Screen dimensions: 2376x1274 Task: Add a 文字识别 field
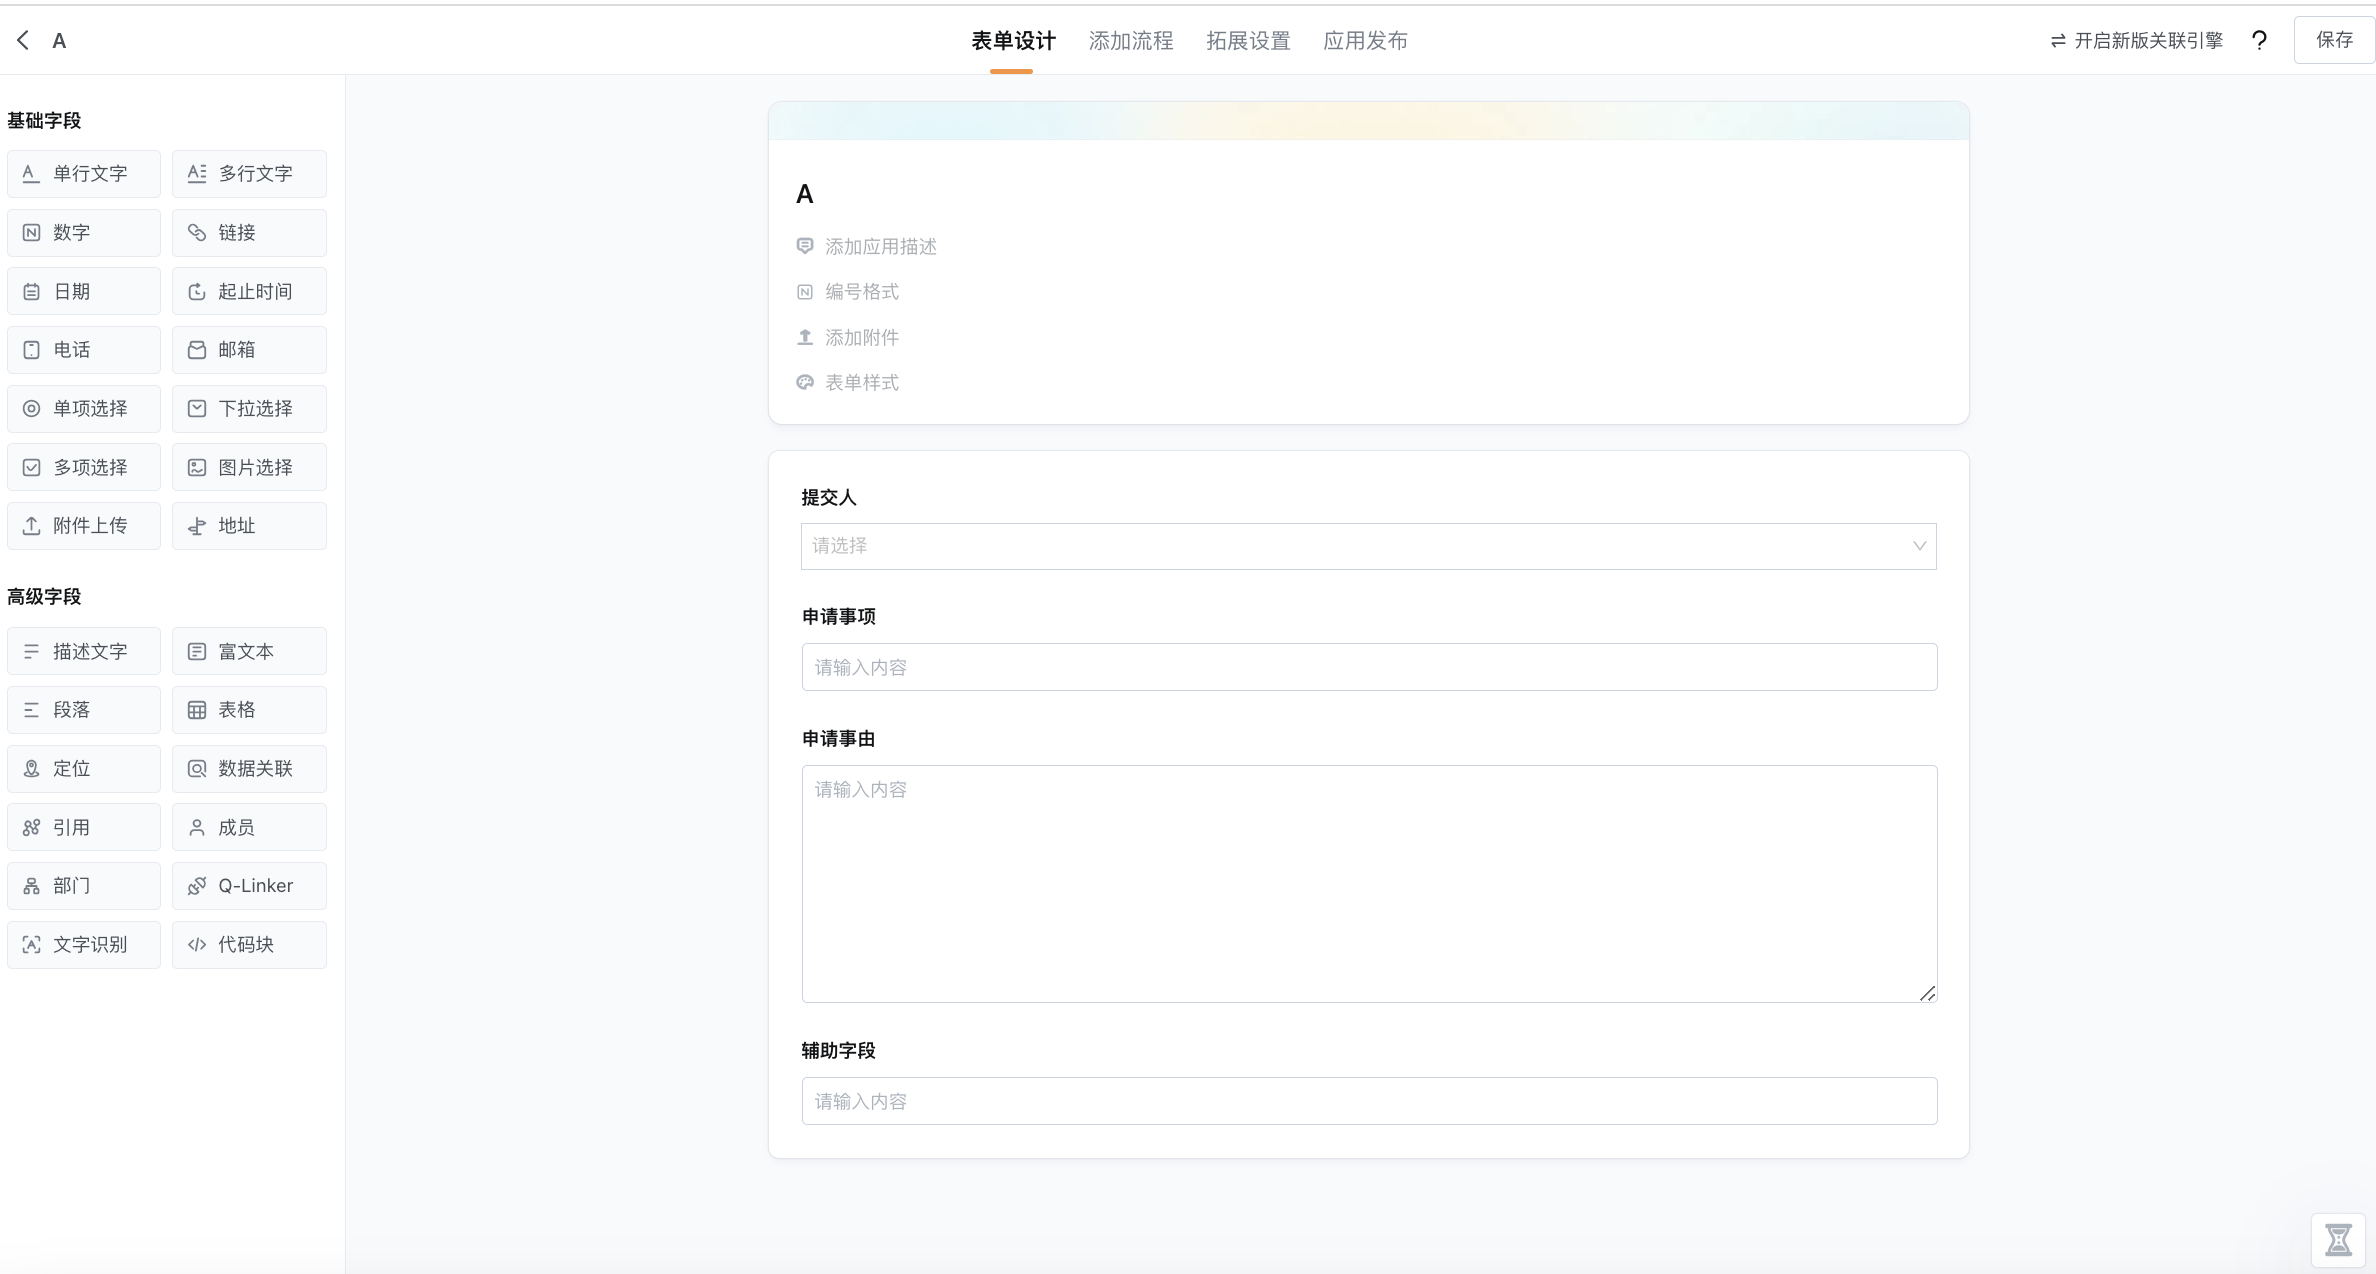click(84, 945)
